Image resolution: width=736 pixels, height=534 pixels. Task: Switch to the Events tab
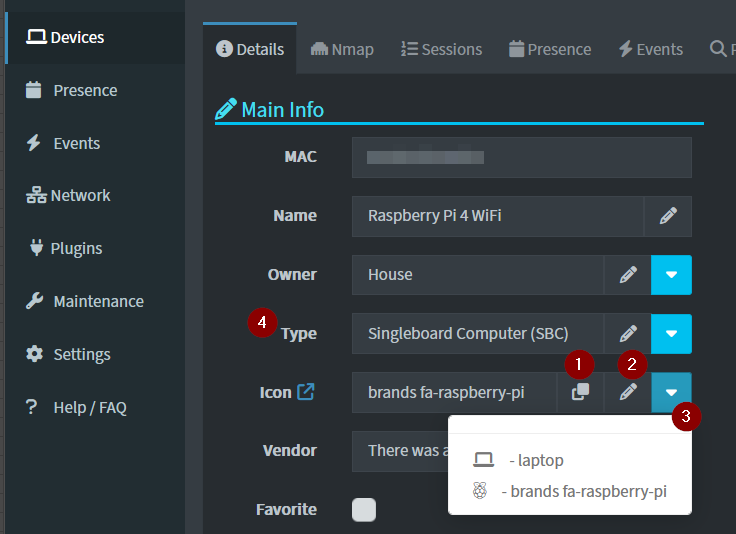point(650,49)
